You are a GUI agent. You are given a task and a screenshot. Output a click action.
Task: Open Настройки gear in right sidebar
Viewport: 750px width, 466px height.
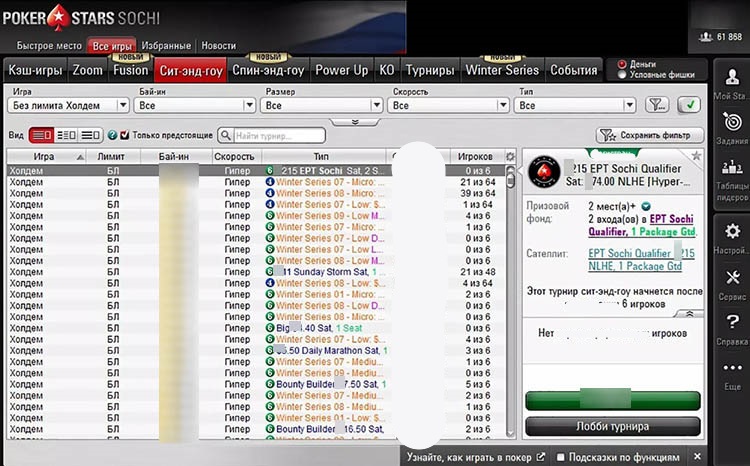tap(732, 232)
